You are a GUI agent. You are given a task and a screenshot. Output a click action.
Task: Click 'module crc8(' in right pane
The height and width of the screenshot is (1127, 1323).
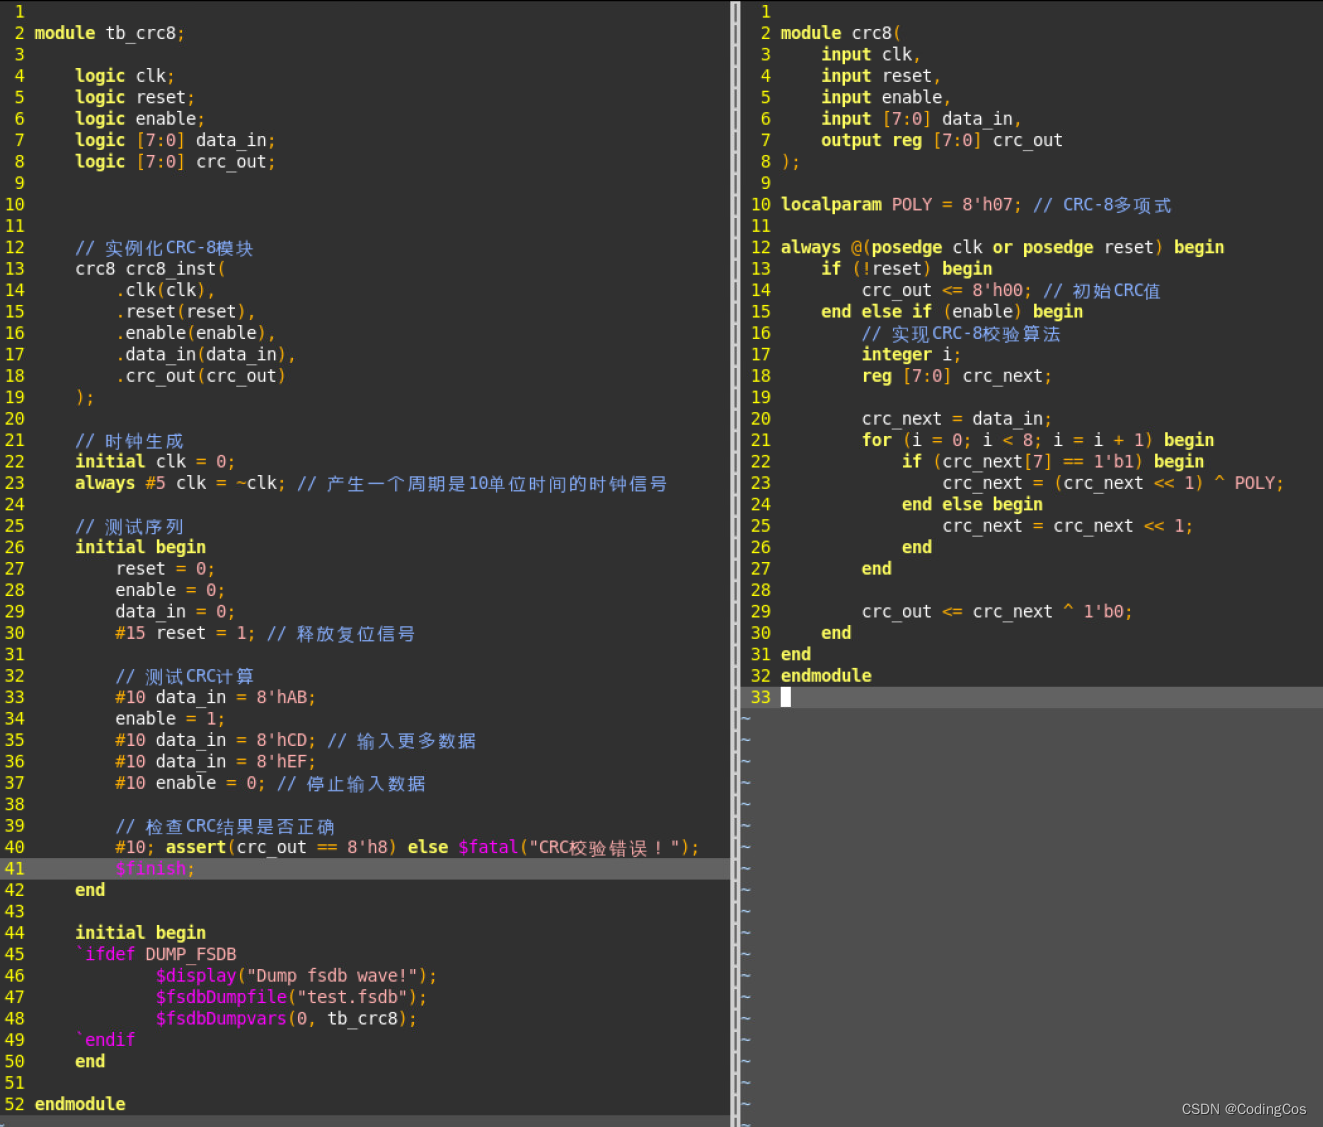point(841,33)
